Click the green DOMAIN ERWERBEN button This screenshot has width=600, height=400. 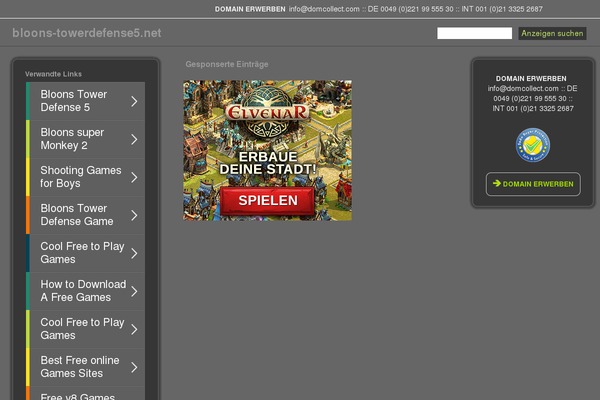pyautogui.click(x=533, y=184)
